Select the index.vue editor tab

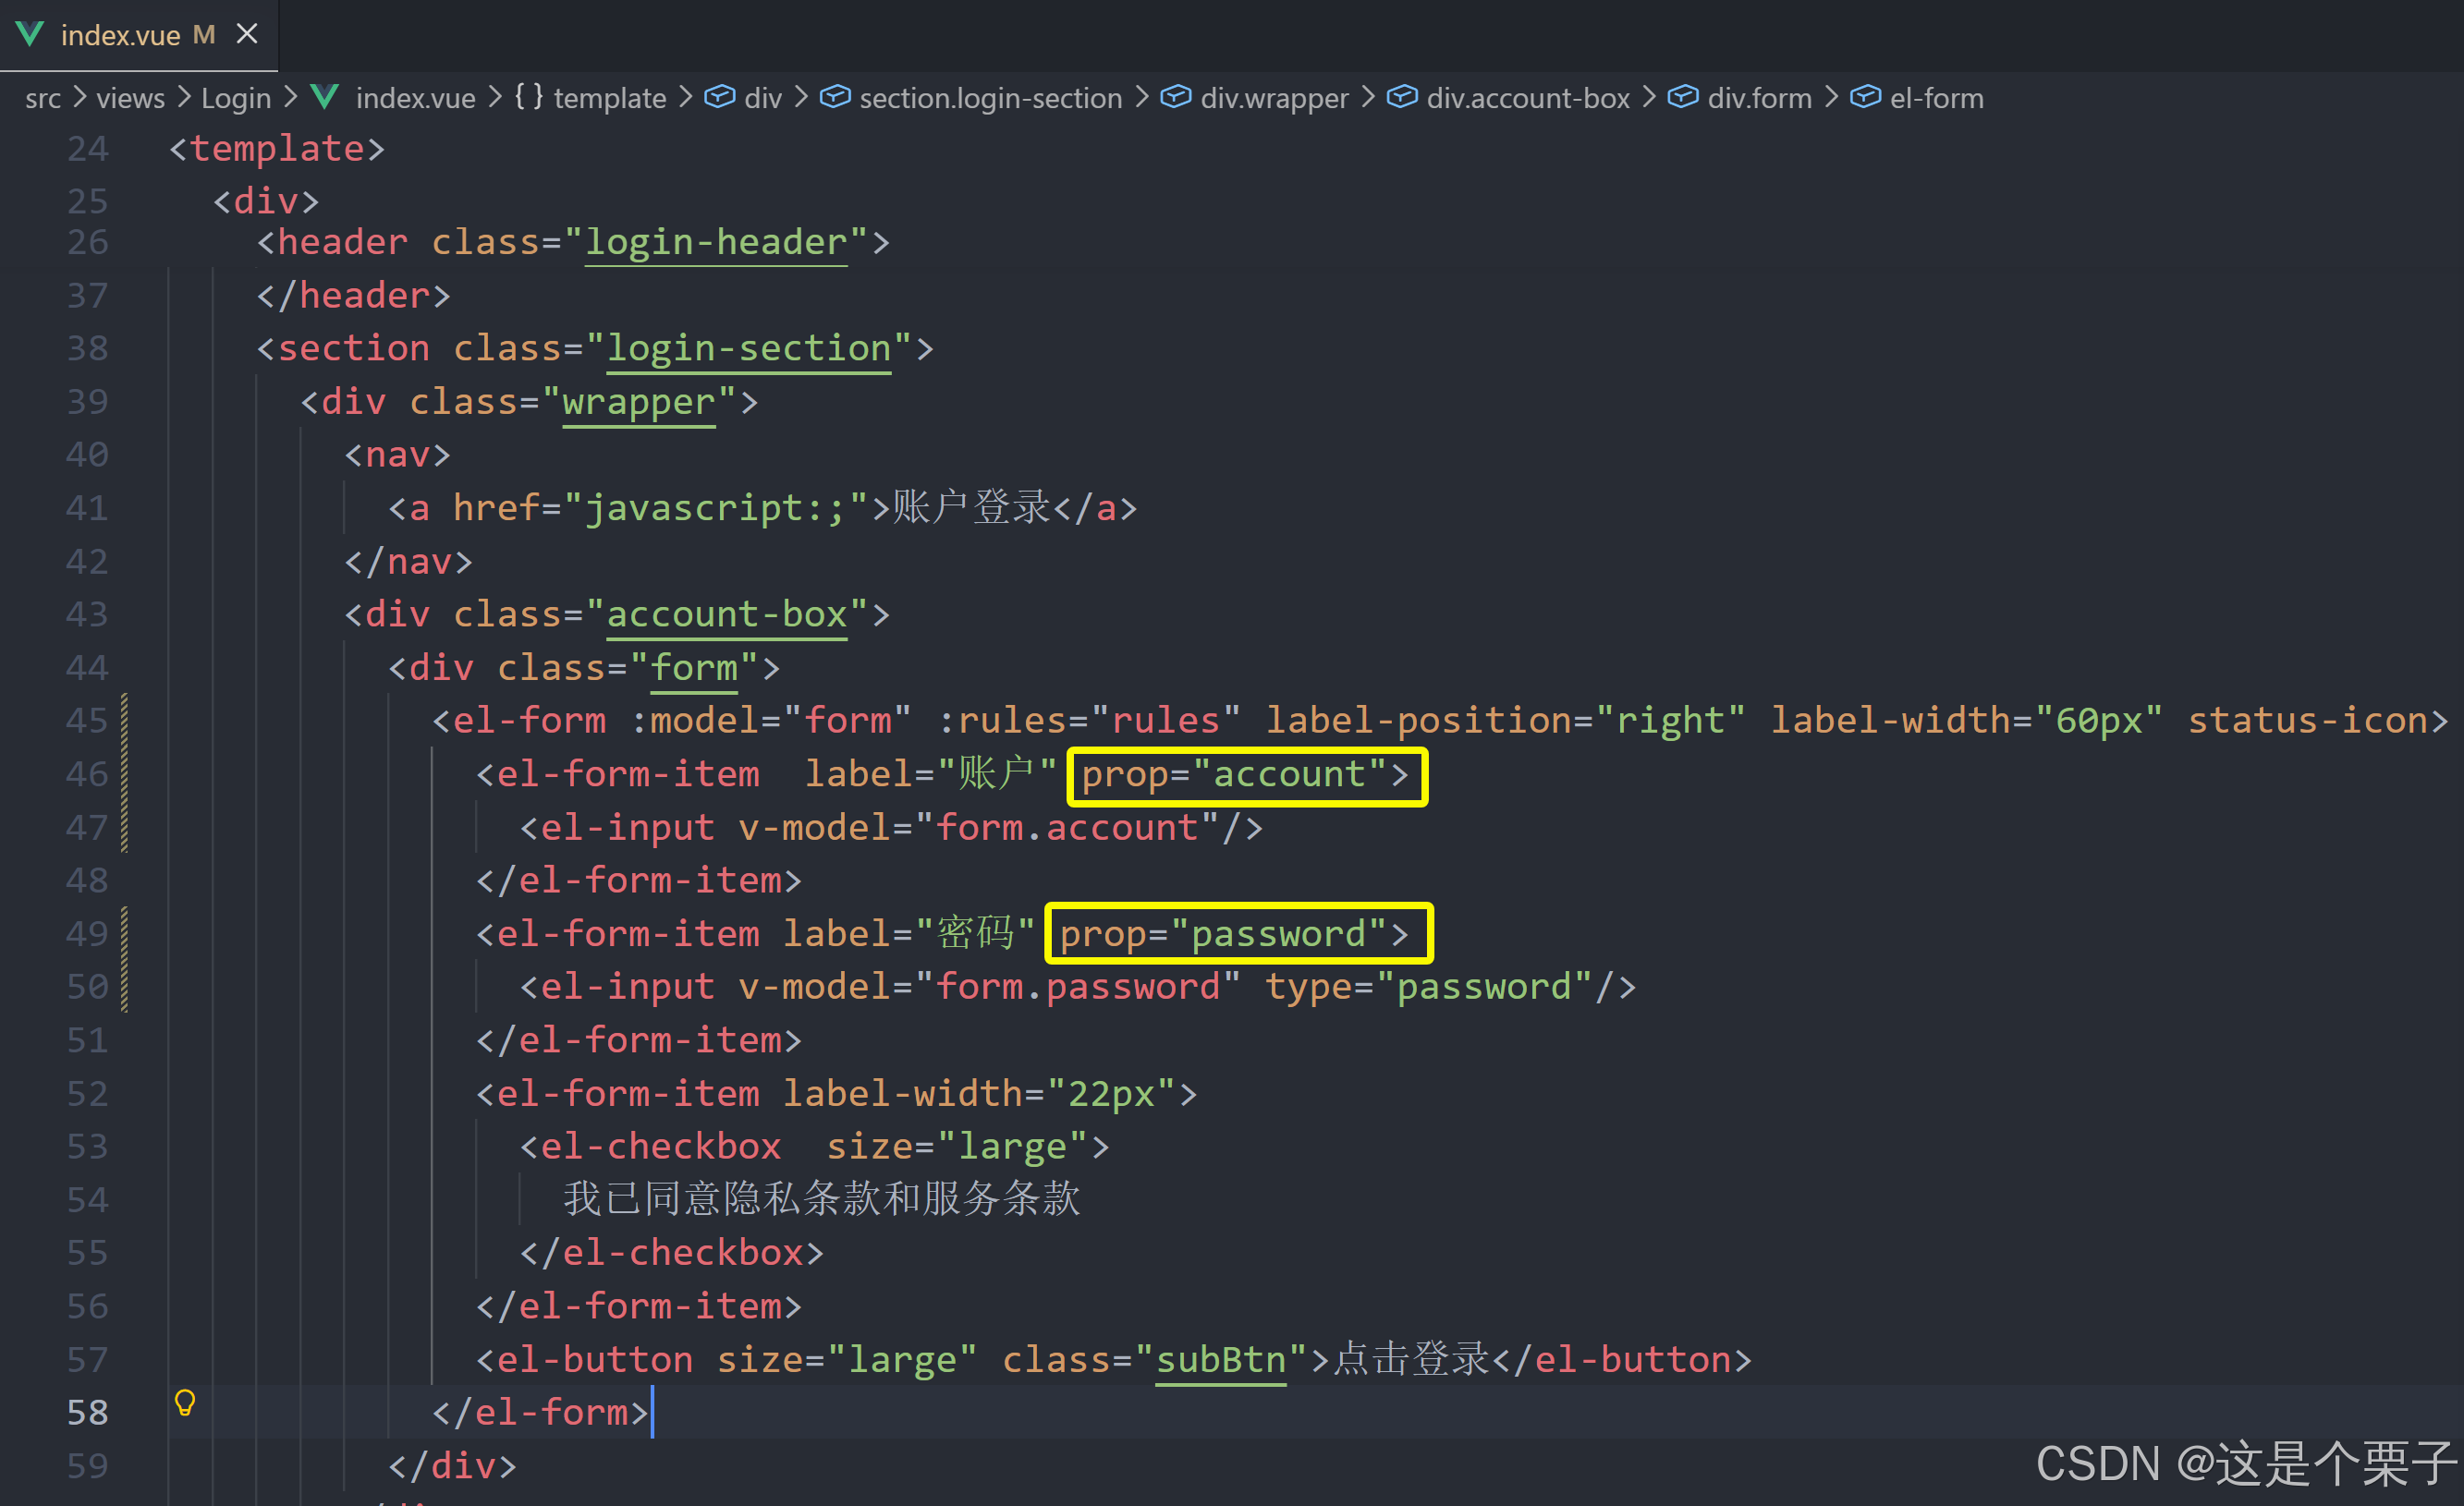(120, 35)
